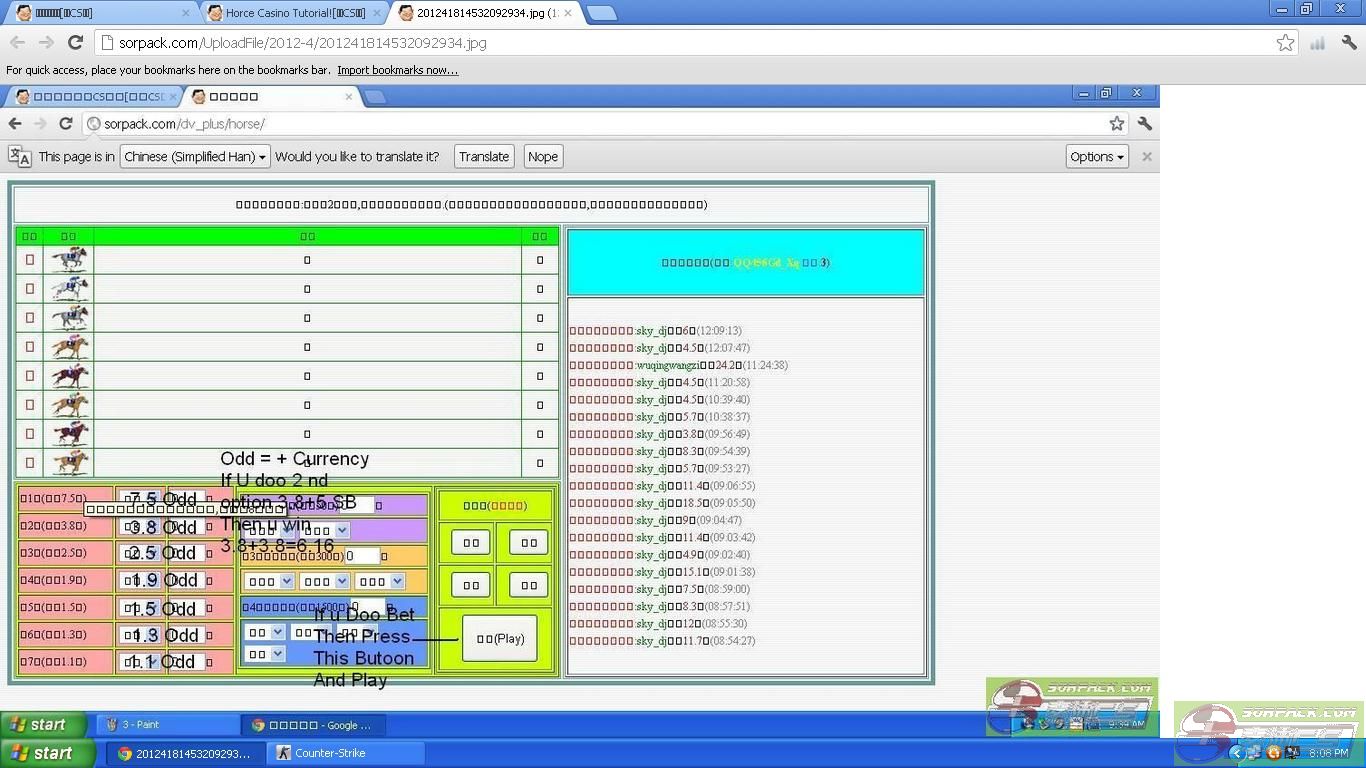This screenshot has height=768, width=1366.
Task: Click the address bar showing sorpack.com/UploadFile URL
Action: pyautogui.click(x=680, y=43)
